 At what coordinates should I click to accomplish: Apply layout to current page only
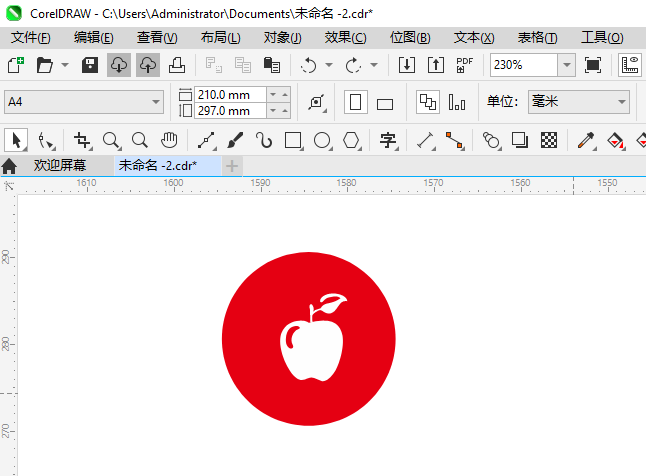[457, 102]
